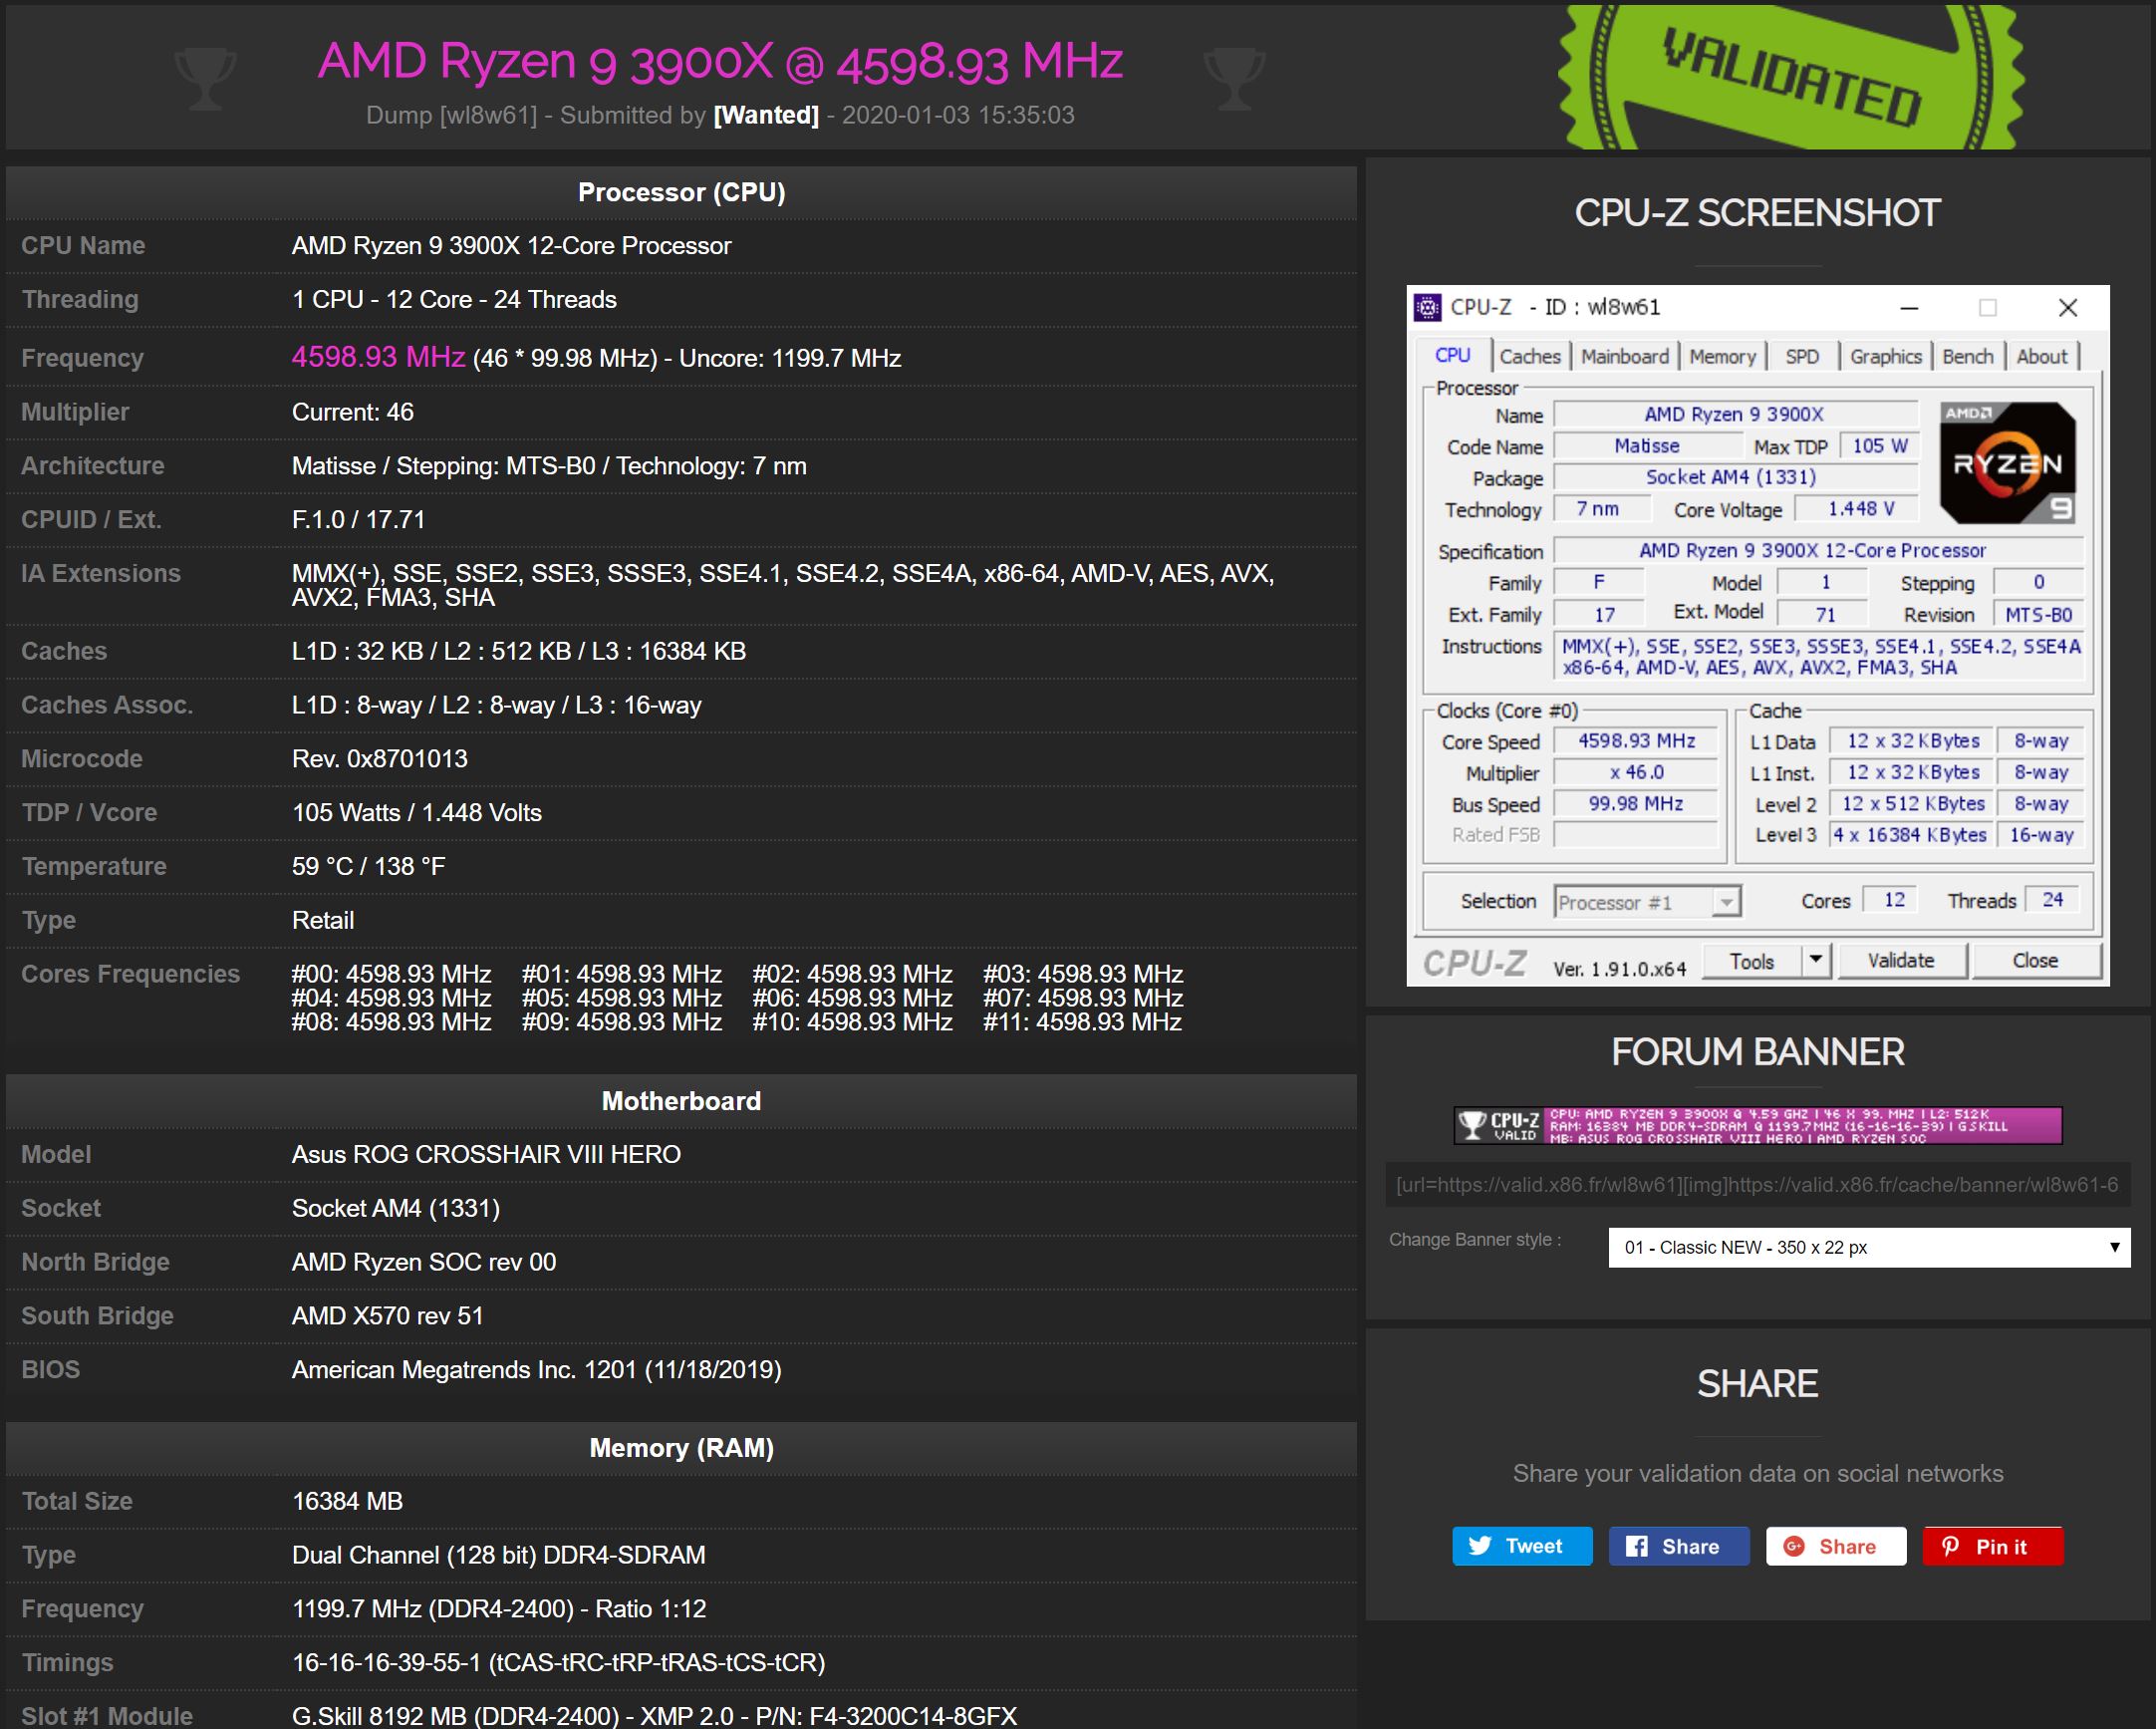Click the Ryzen 9 logo in CPU-Z
Screen dimensions: 2156x1729
pos(2008,462)
